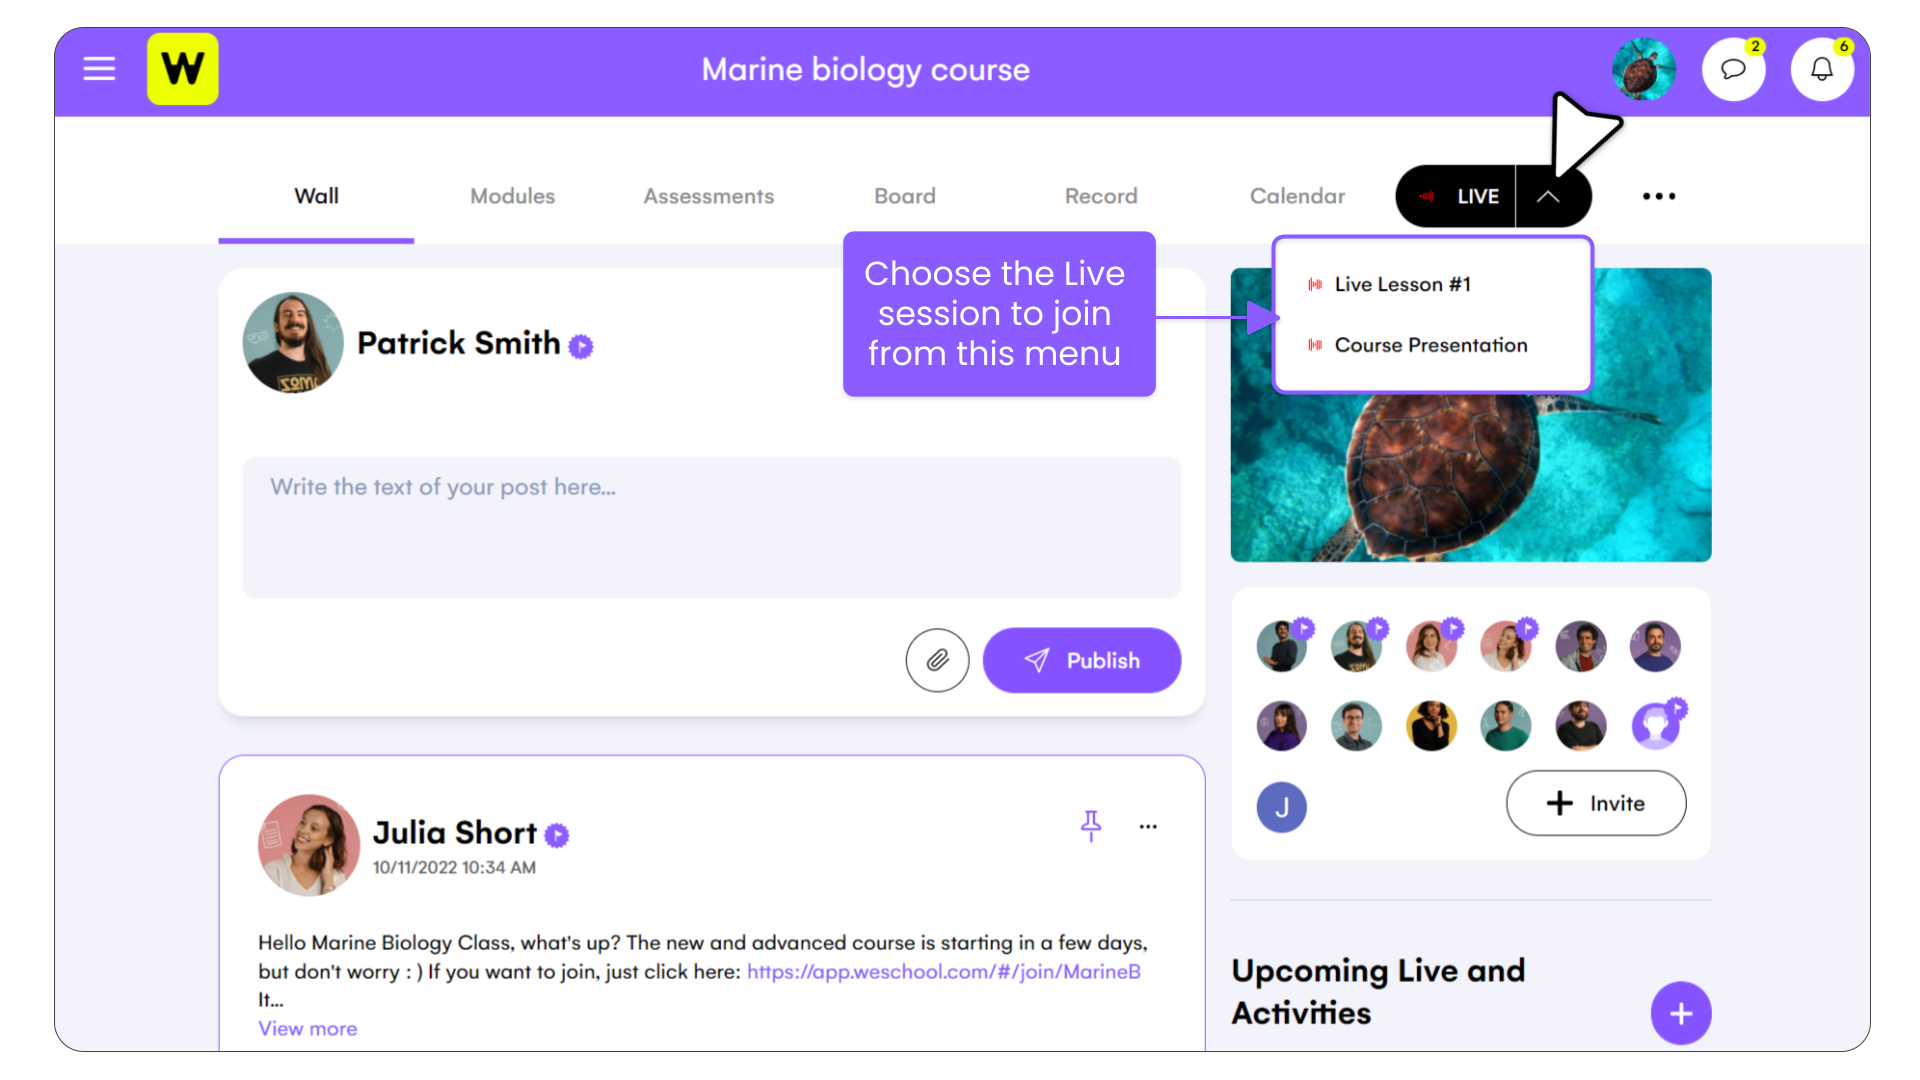1920x1080 pixels.
Task: Switch to the Modules tab
Action: (x=512, y=196)
